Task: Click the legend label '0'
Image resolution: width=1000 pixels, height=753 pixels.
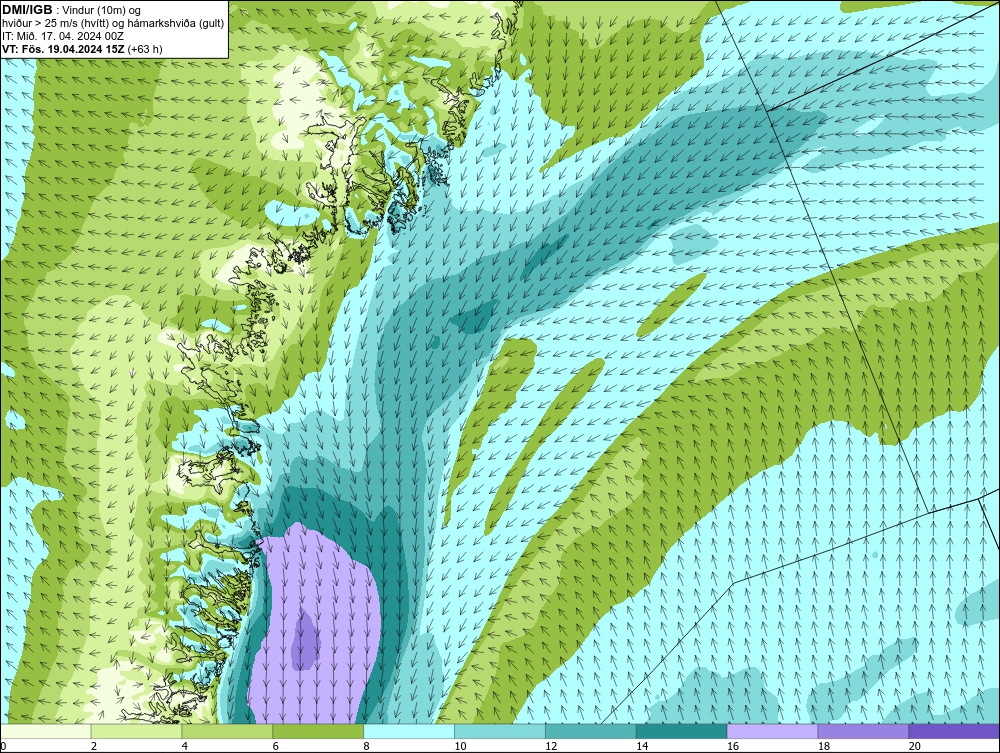Action: pyautogui.click(x=3, y=746)
